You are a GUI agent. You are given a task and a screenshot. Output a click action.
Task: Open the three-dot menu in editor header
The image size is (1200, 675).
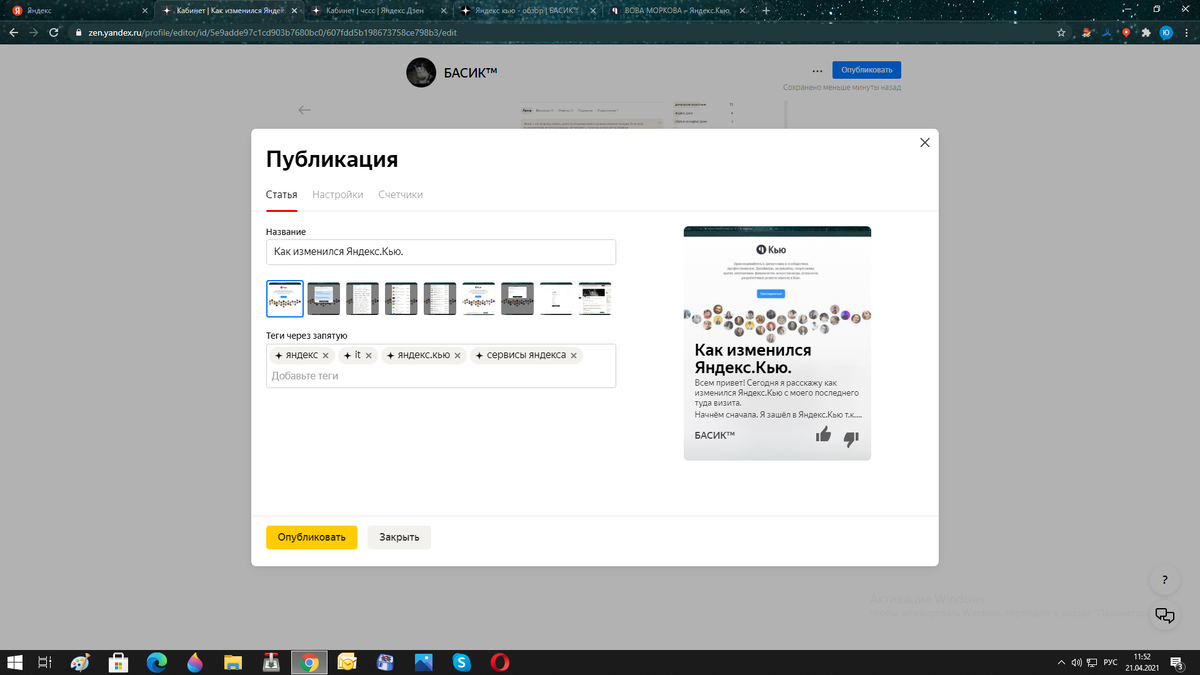817,71
